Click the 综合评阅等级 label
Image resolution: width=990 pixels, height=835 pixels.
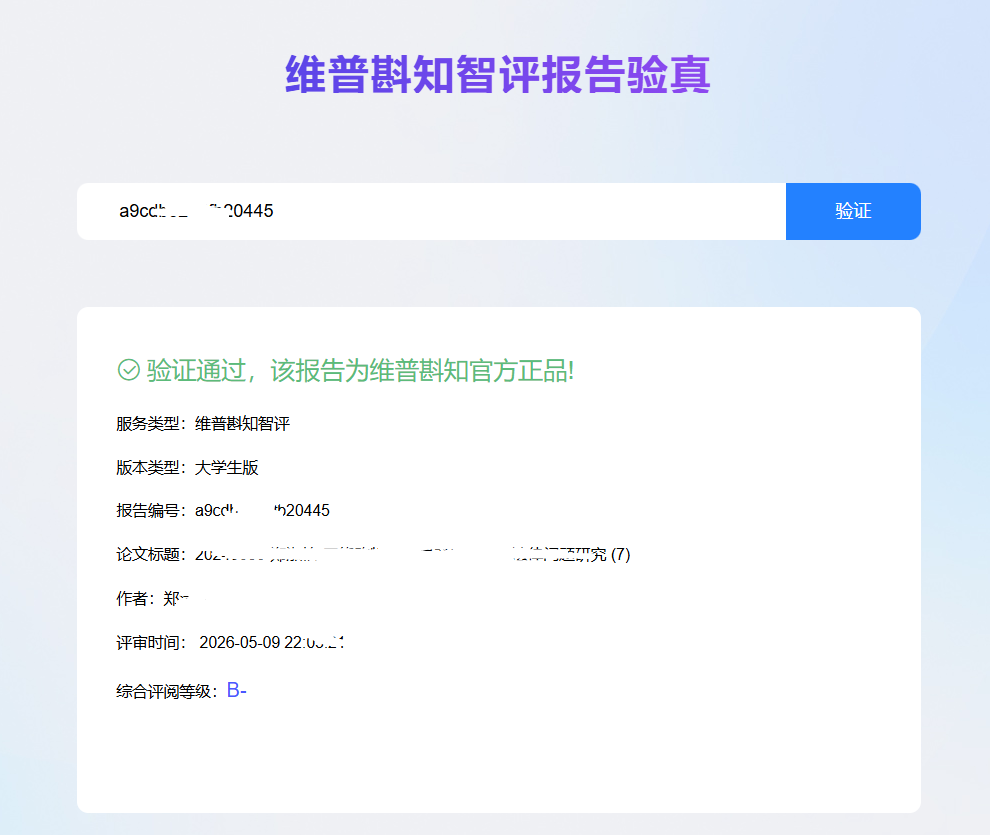pyautogui.click(x=167, y=692)
